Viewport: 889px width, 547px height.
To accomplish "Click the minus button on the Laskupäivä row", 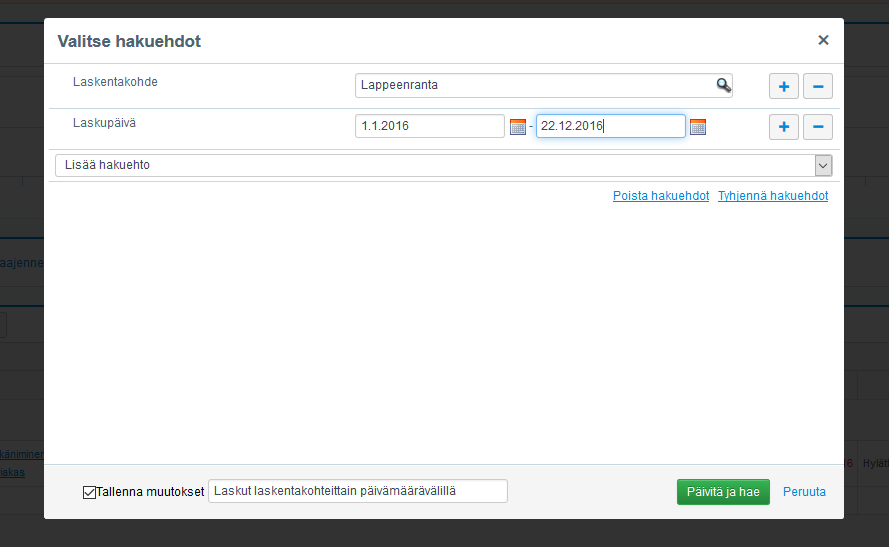I will 818,127.
